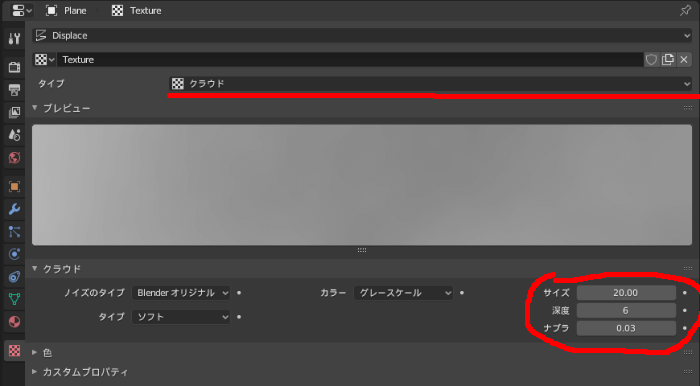Open the World properties tab
This screenshot has height=386, width=700.
point(14,158)
